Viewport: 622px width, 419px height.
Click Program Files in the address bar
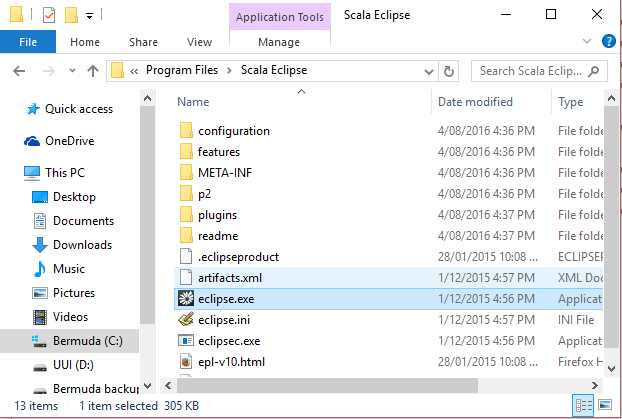pos(182,70)
